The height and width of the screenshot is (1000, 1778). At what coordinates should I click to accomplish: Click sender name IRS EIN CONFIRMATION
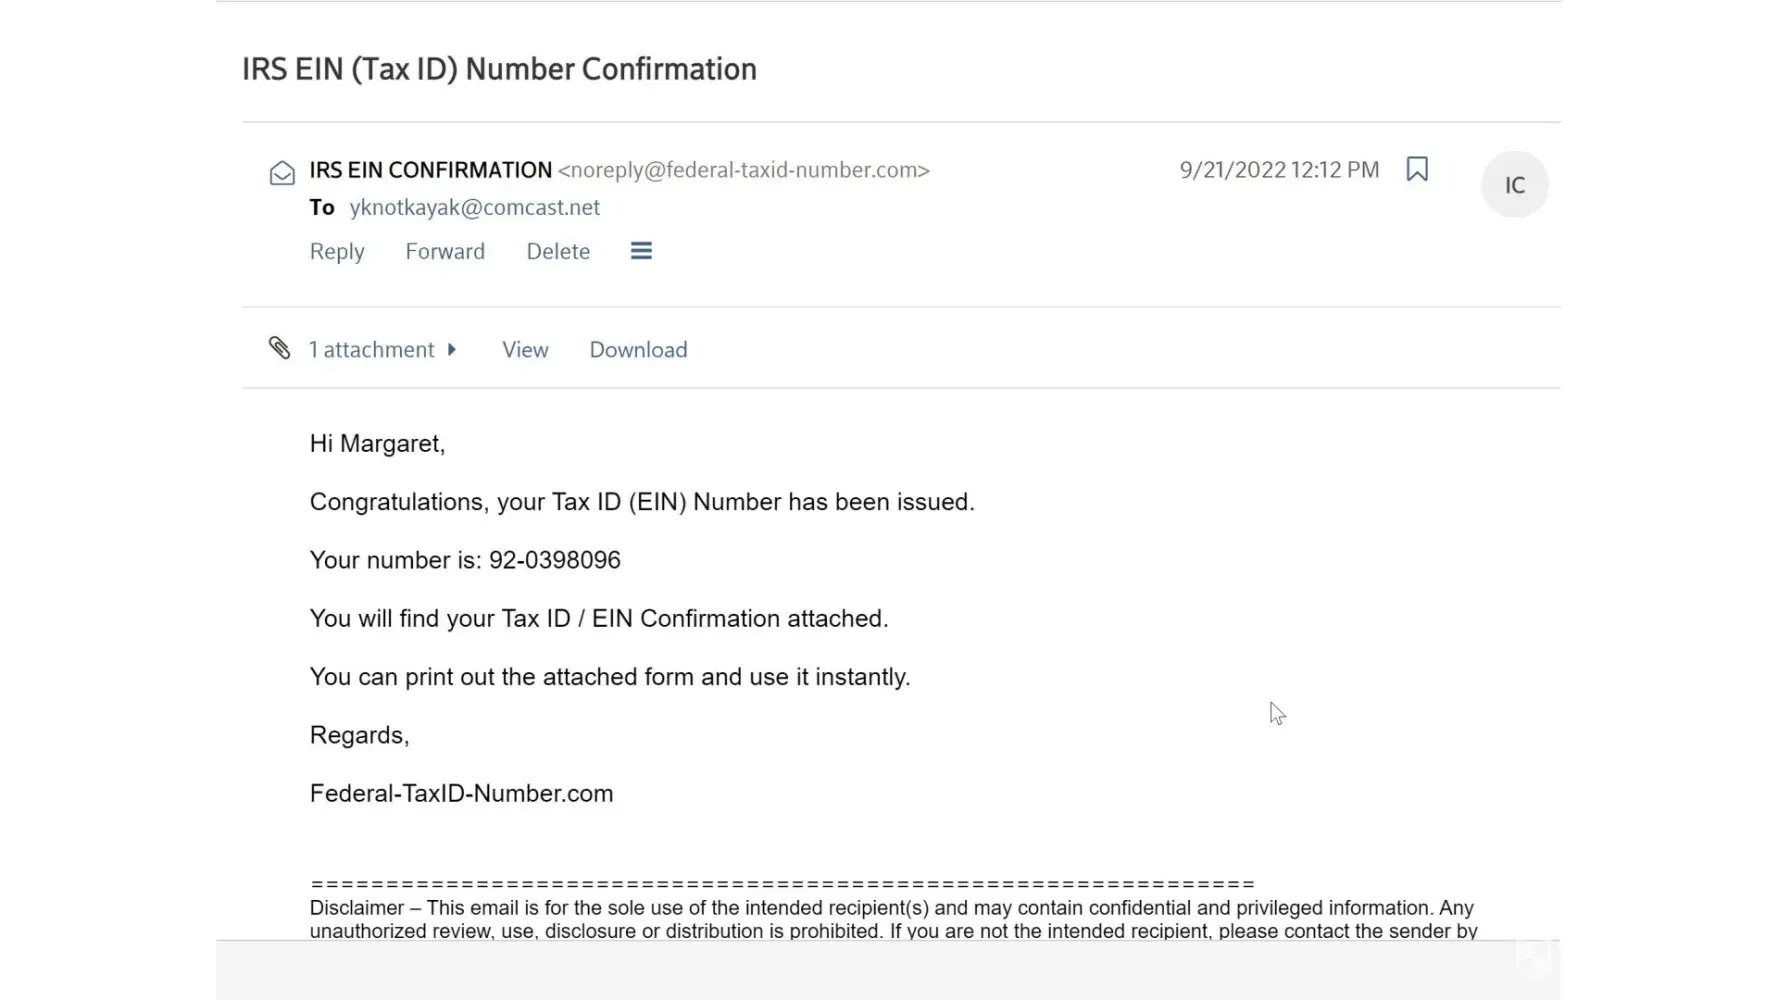430,170
